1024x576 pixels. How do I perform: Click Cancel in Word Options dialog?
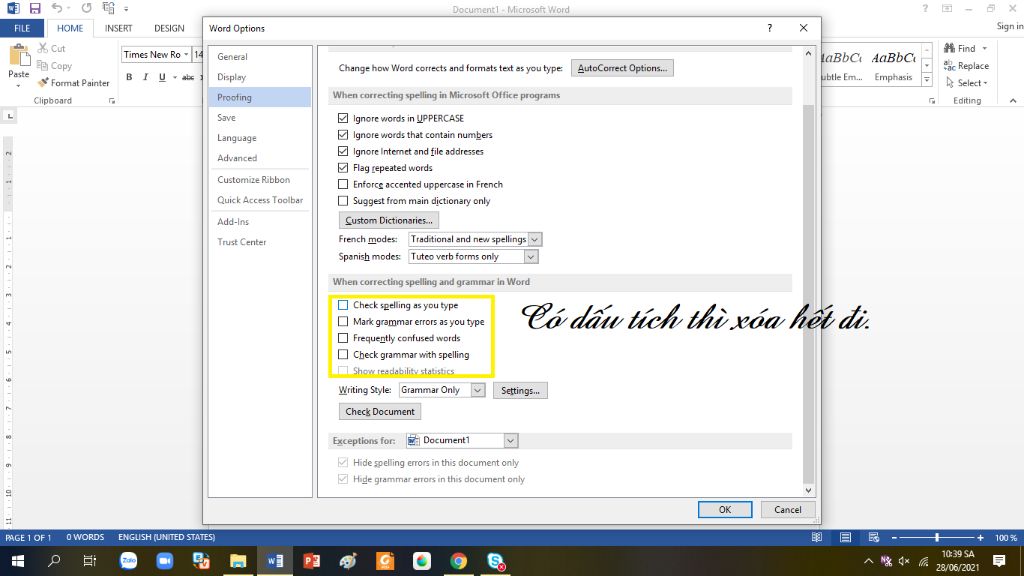pos(788,509)
